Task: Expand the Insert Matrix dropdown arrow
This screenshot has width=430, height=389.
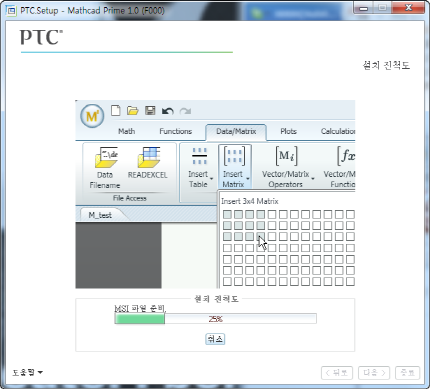Action: pos(248,179)
